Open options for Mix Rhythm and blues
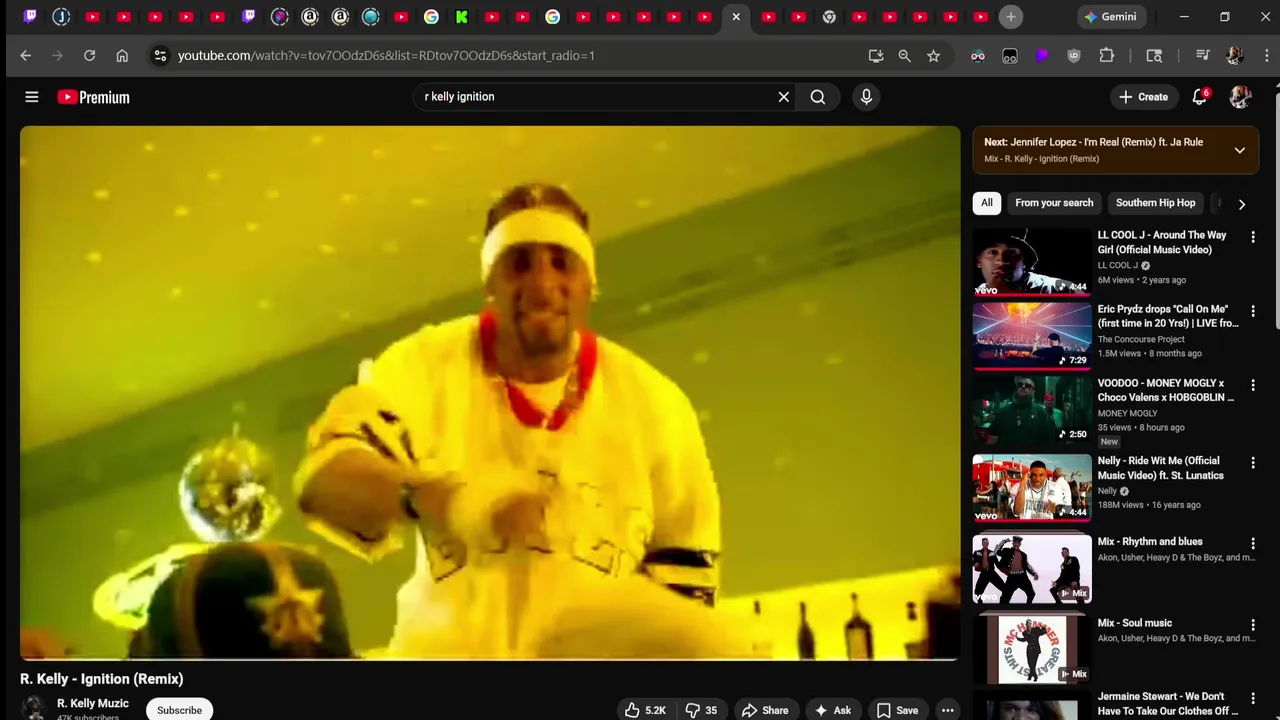Screen dimensions: 1280x720 coord(1253,543)
